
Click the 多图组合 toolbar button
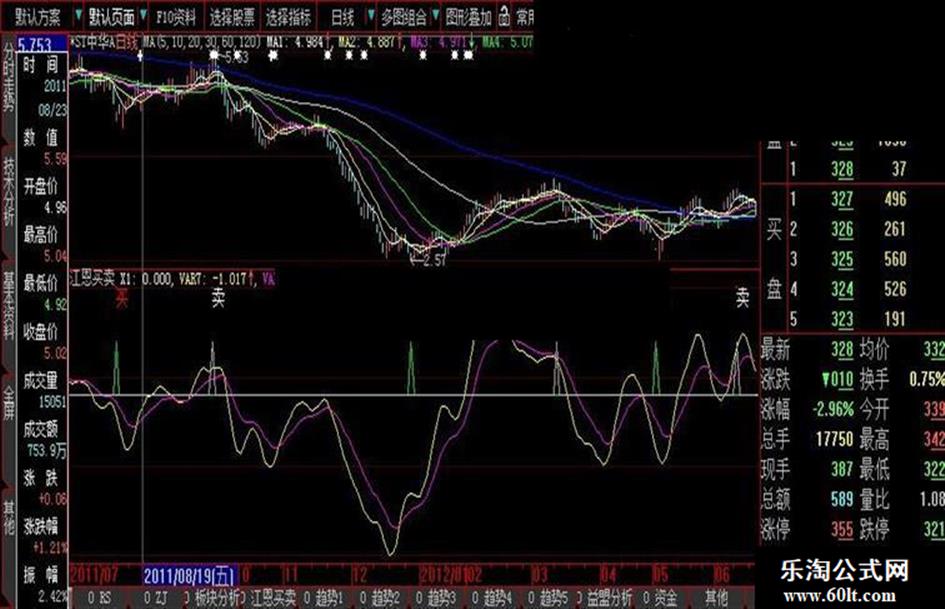403,17
